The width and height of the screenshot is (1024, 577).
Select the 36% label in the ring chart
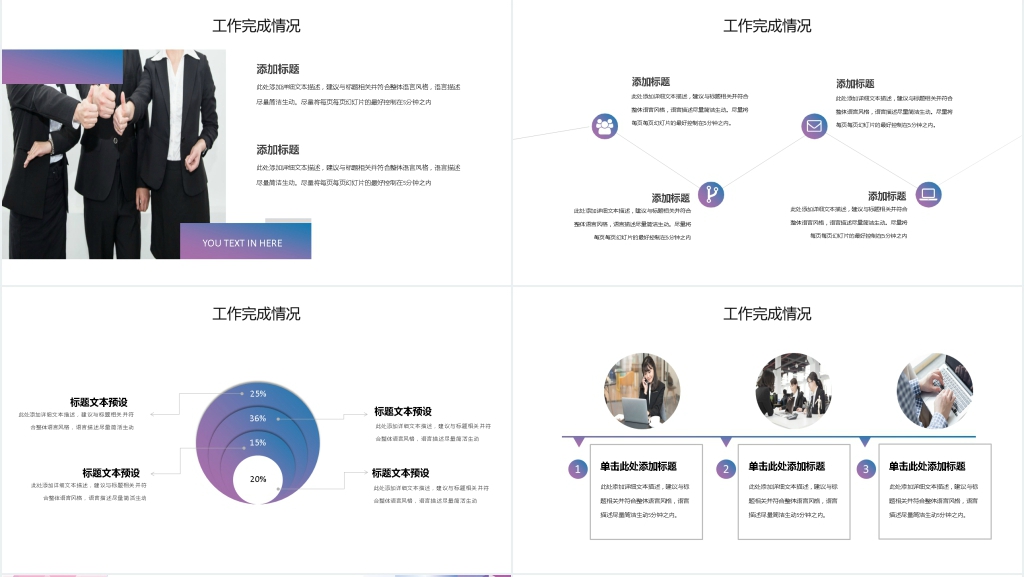[258, 418]
